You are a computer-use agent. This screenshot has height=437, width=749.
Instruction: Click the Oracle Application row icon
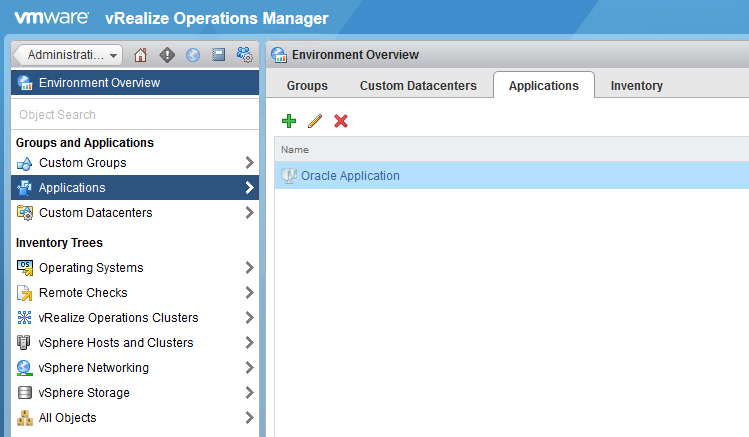coord(289,176)
